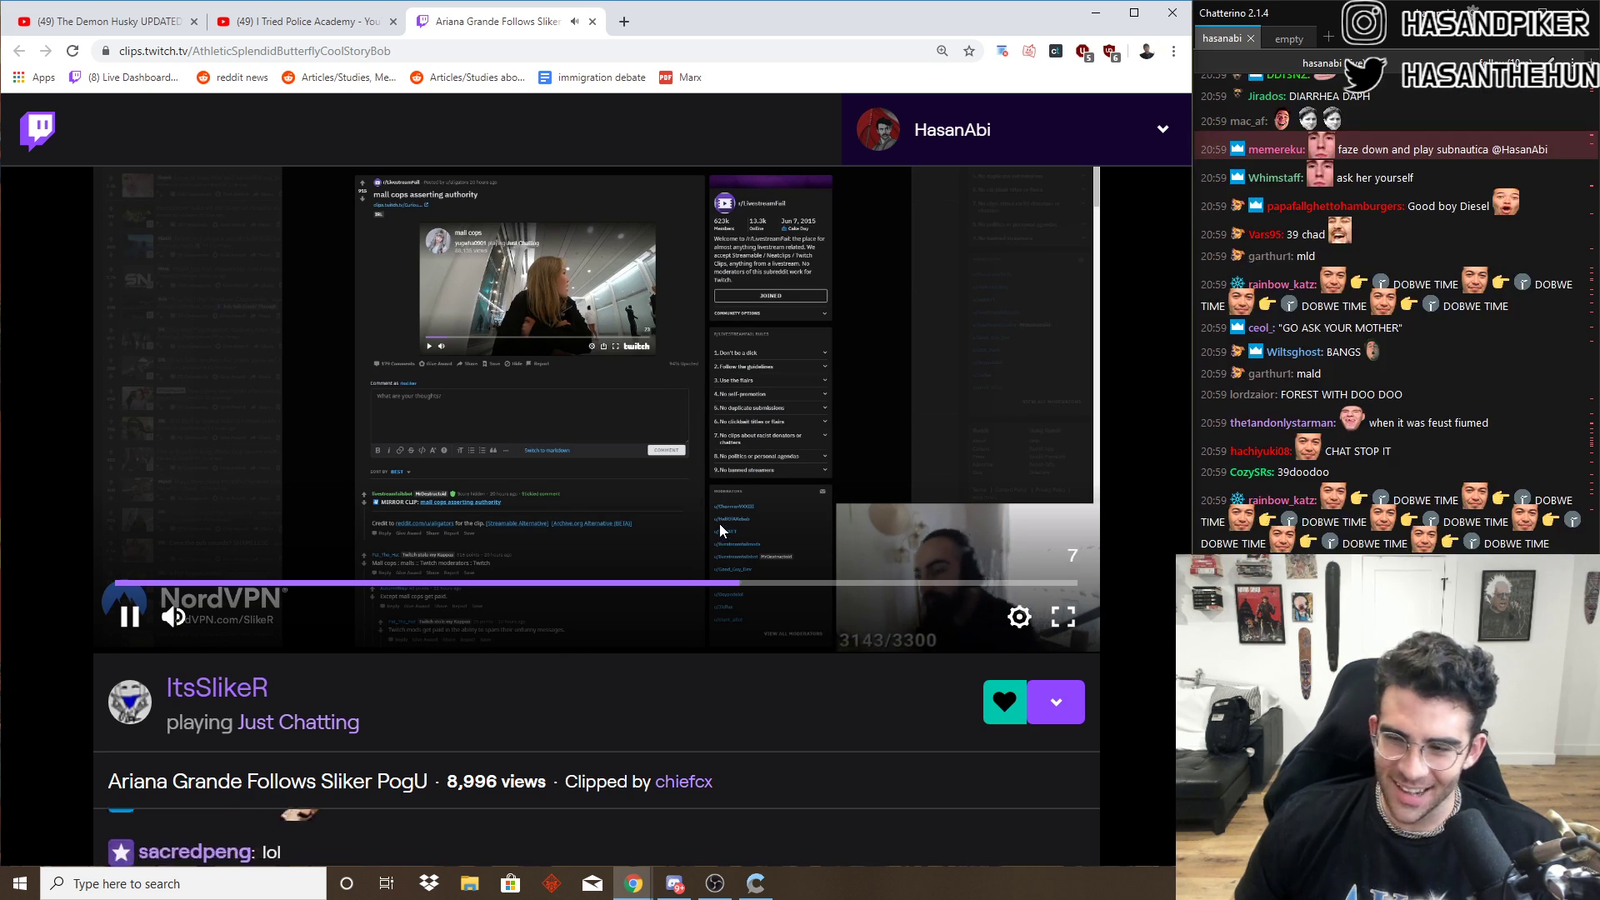Open the Apps bookmarks shortcut
The width and height of the screenshot is (1600, 900).
[34, 77]
